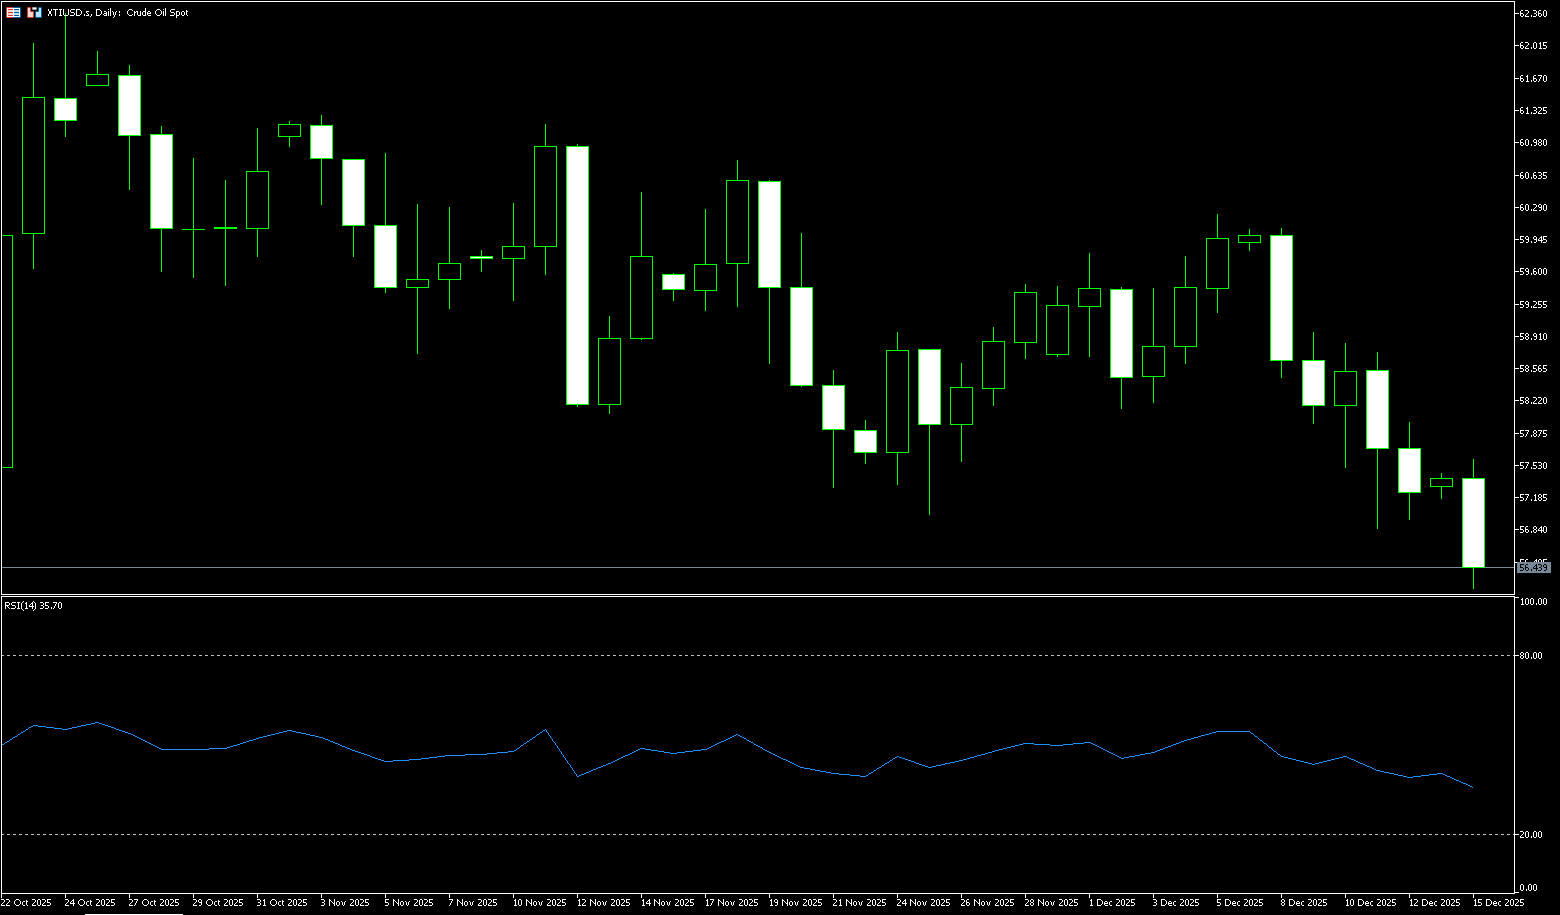Click the 100.00 RSI scale label
Viewport: 1560px width, 915px height.
click(1532, 602)
